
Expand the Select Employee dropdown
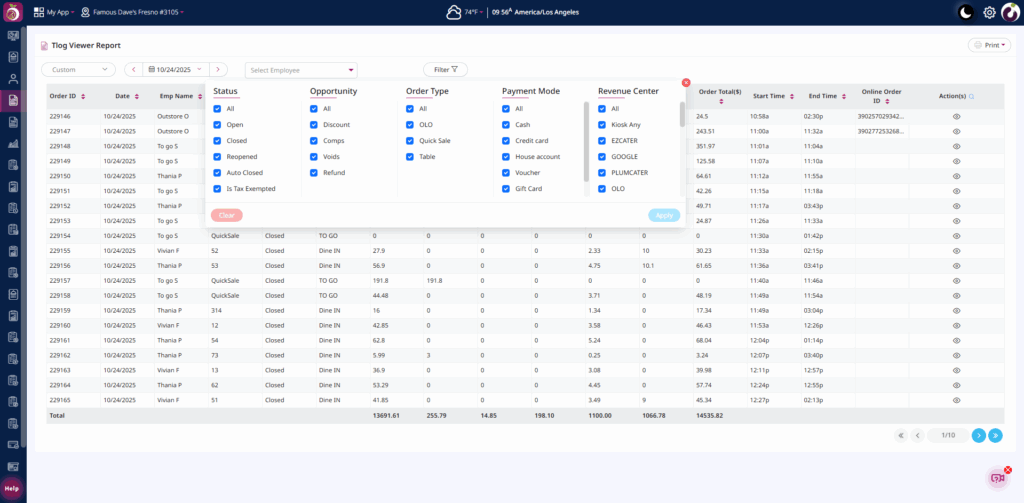click(x=301, y=70)
